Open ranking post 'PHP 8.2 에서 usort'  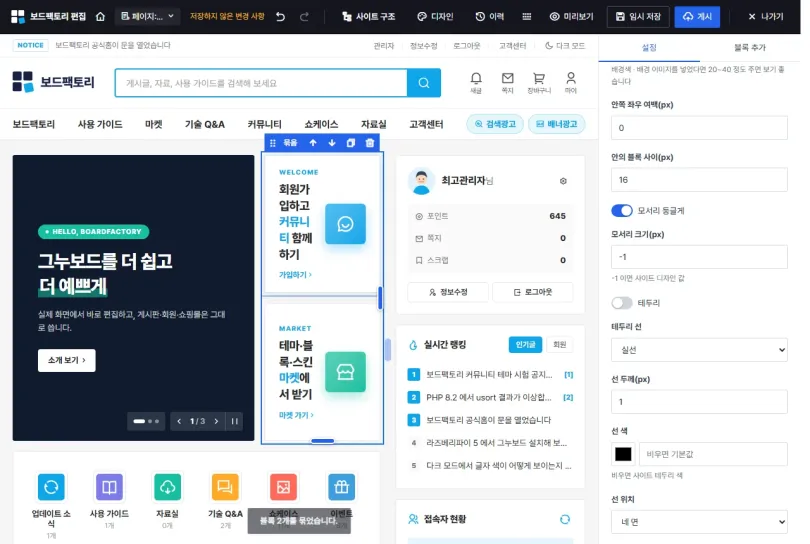[x=488, y=397]
